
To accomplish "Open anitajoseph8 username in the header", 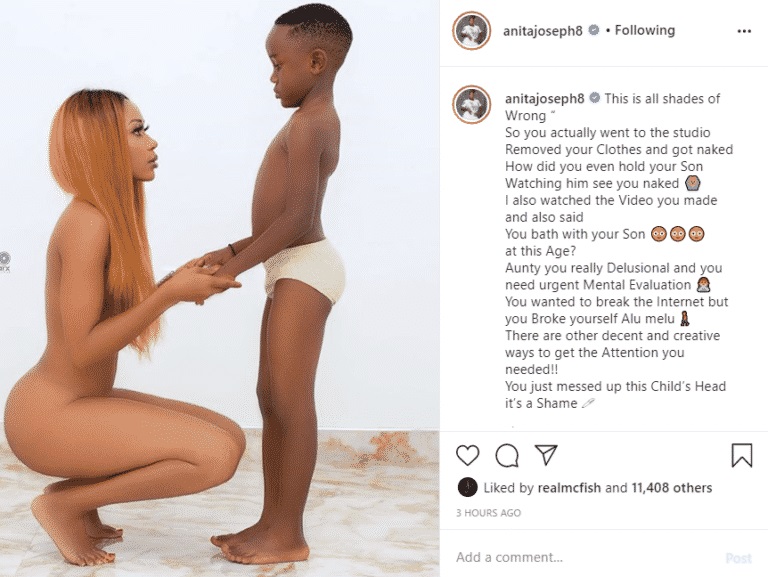I will tap(543, 31).
